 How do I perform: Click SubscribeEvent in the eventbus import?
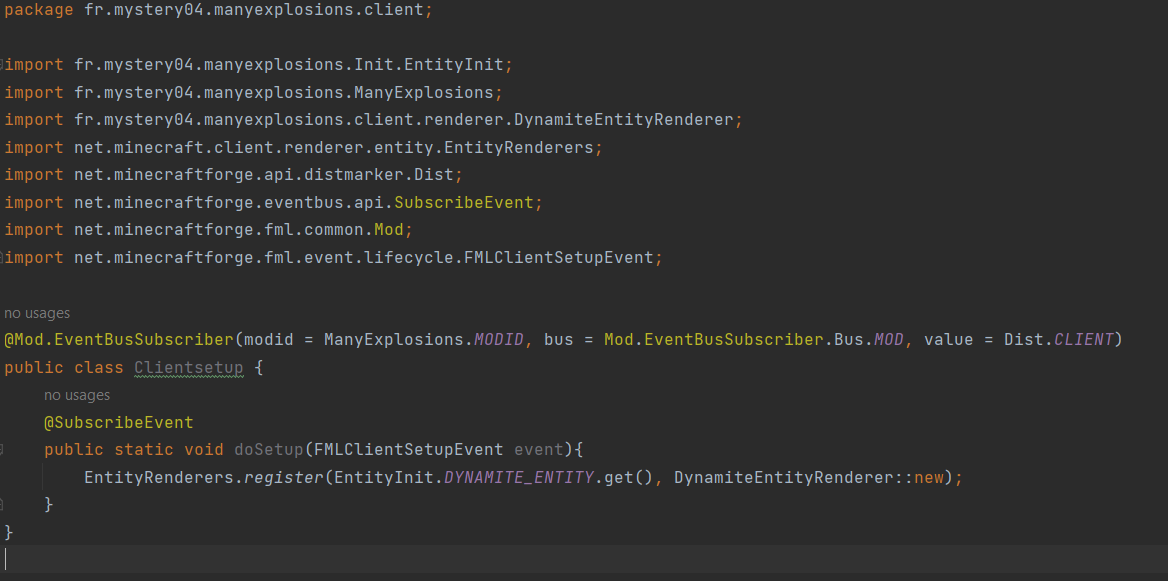tap(464, 203)
